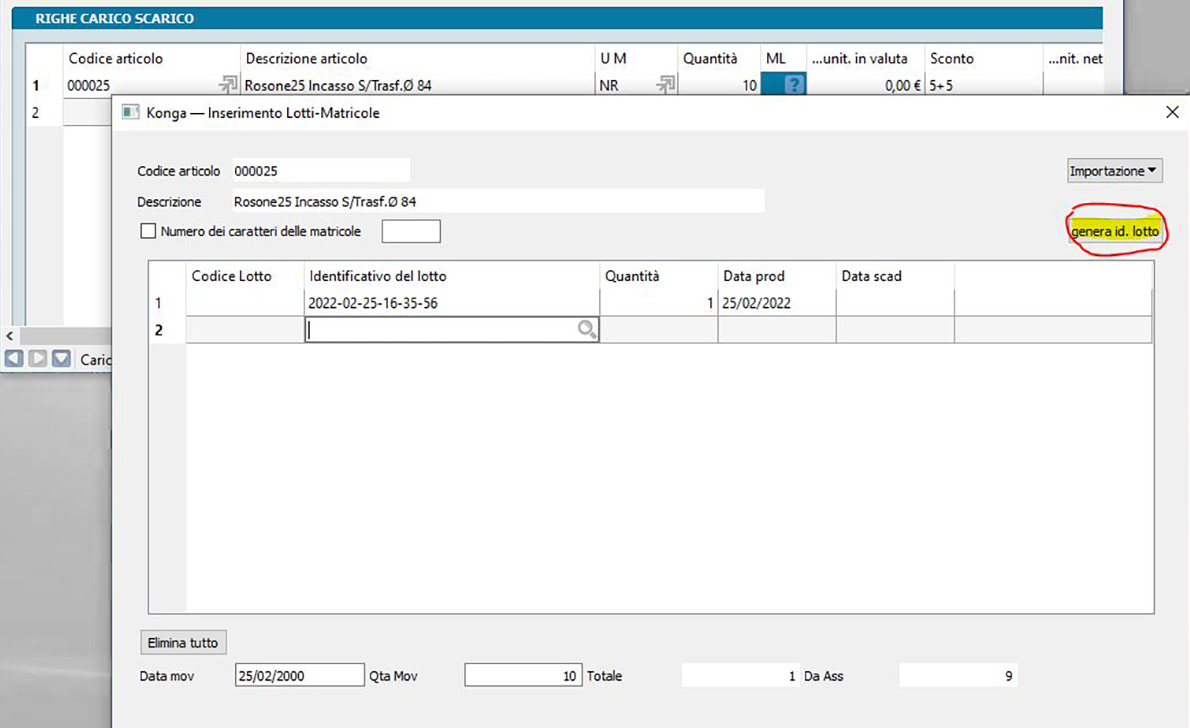Click the Qta Mov quantity field

[x=523, y=676]
